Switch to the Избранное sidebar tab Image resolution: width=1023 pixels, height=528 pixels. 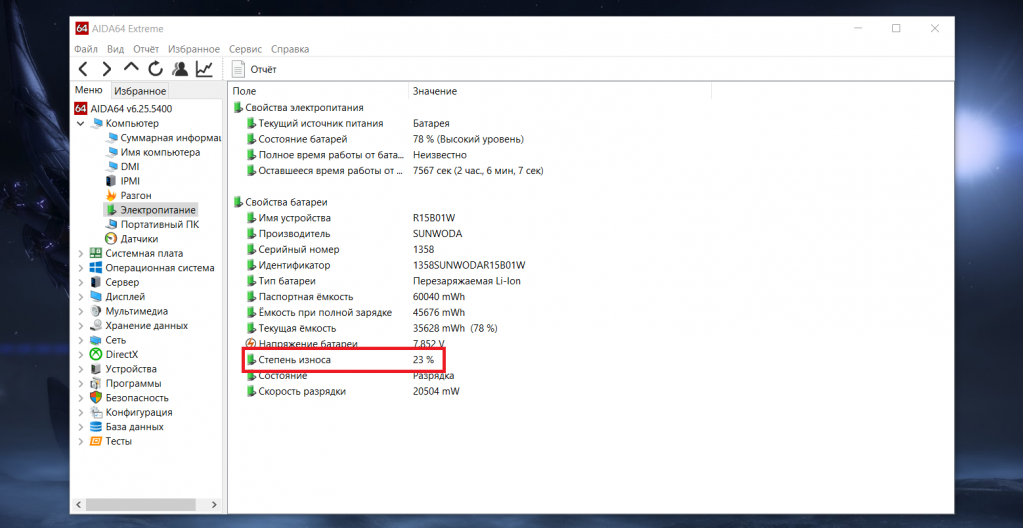tap(139, 91)
